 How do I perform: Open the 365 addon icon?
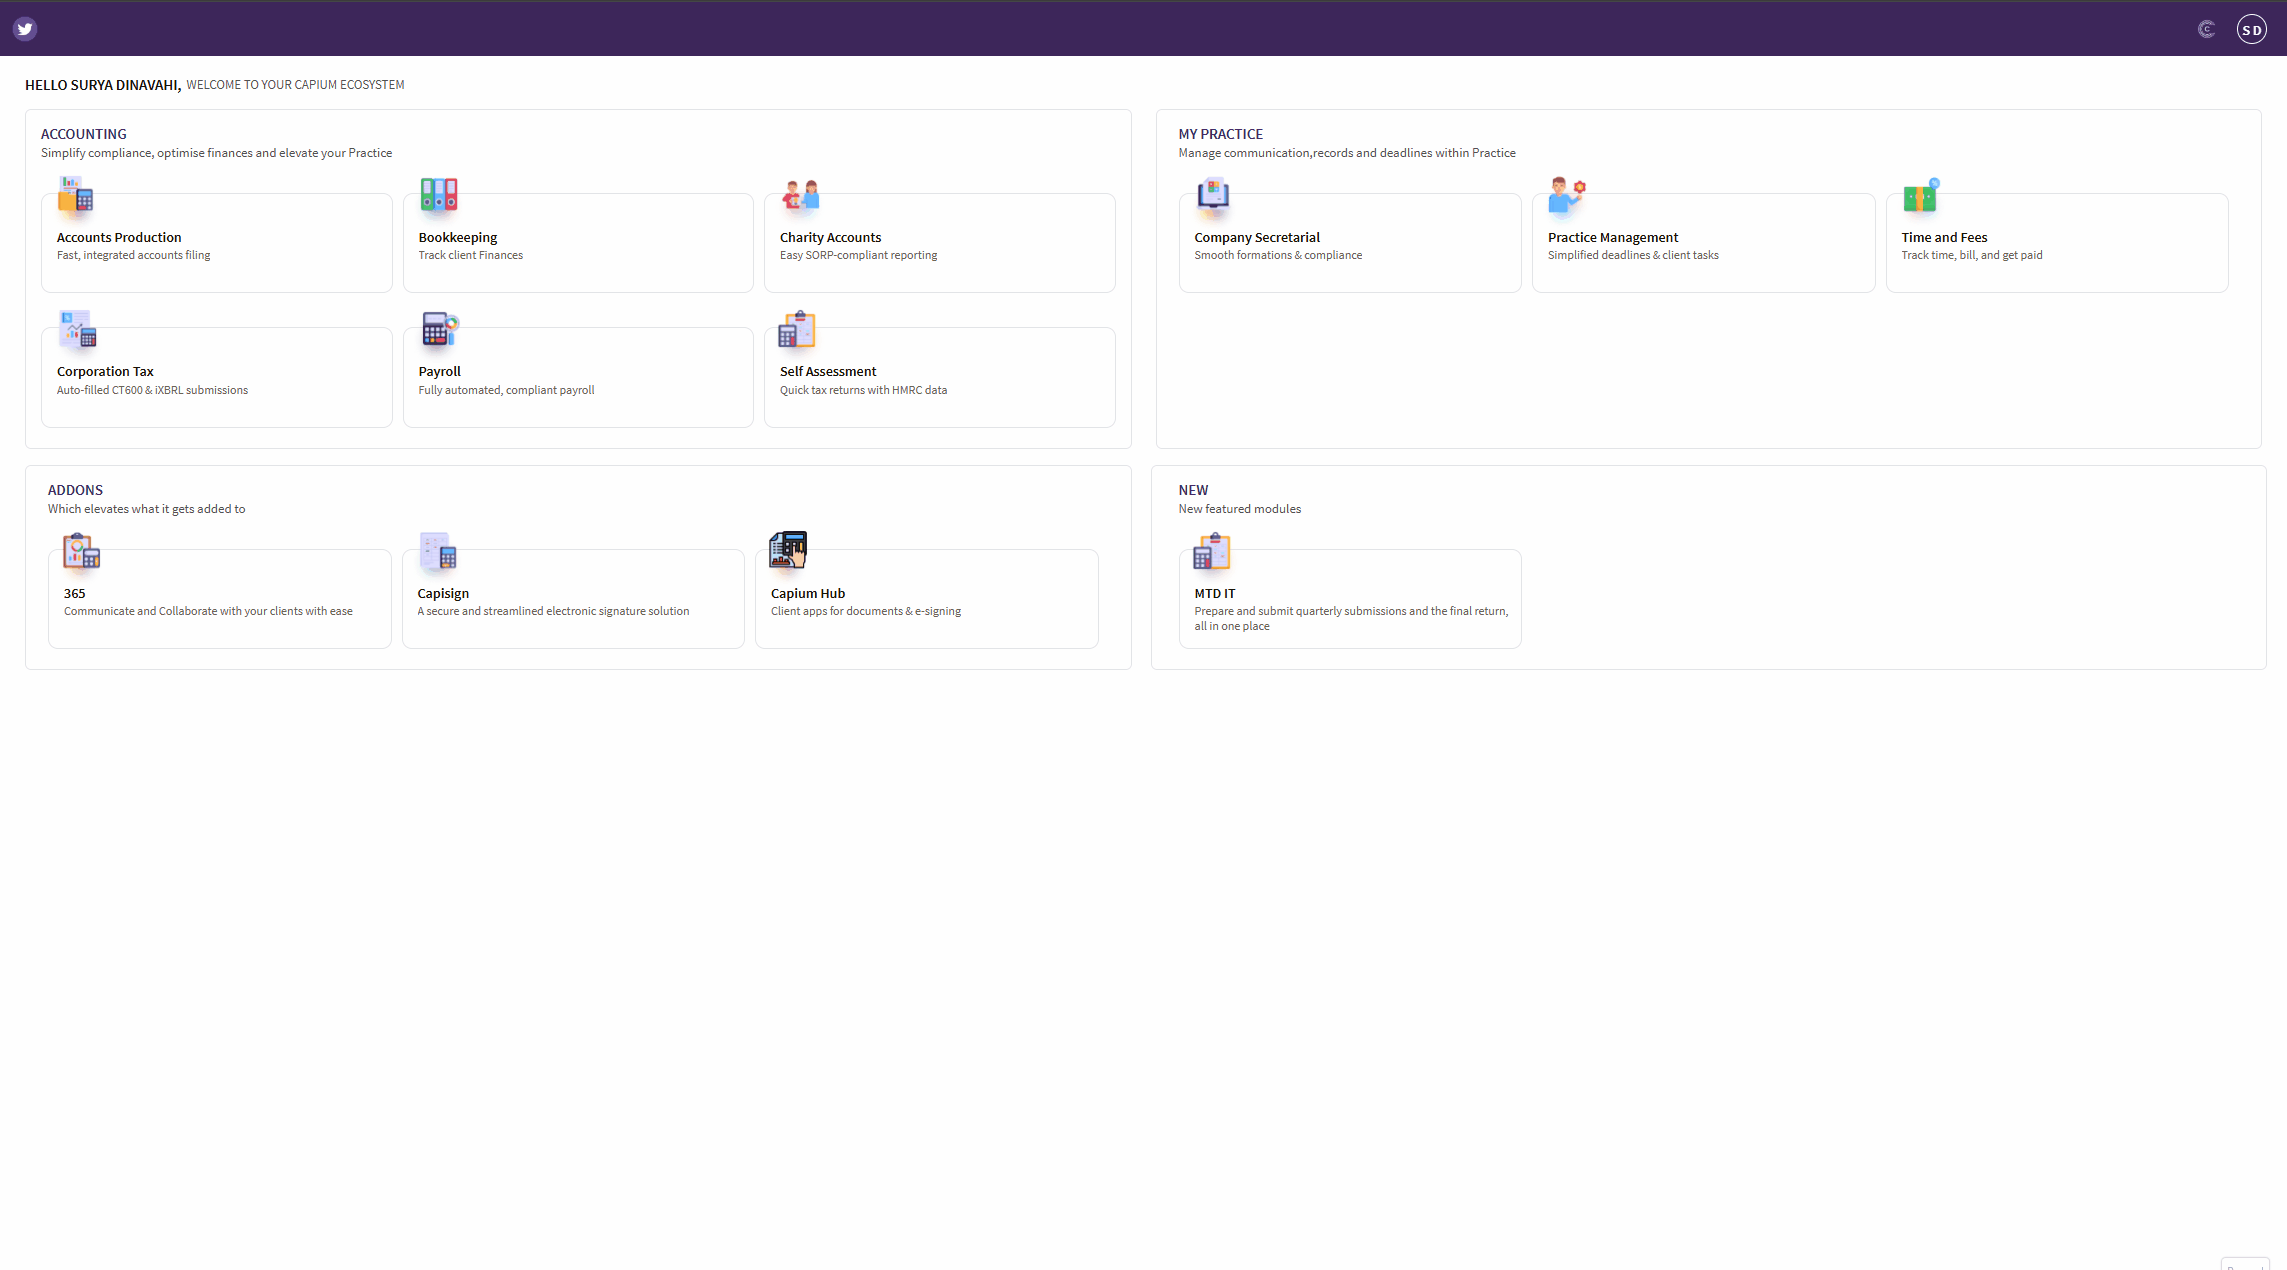[81, 552]
